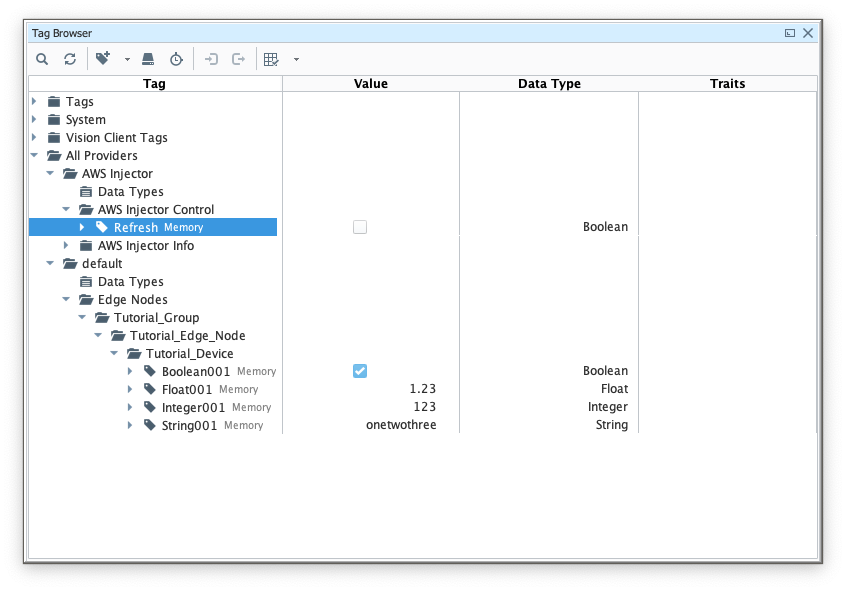Viewport: 846px width, 591px height.
Task: Click the table columns icon
Action: [271, 59]
